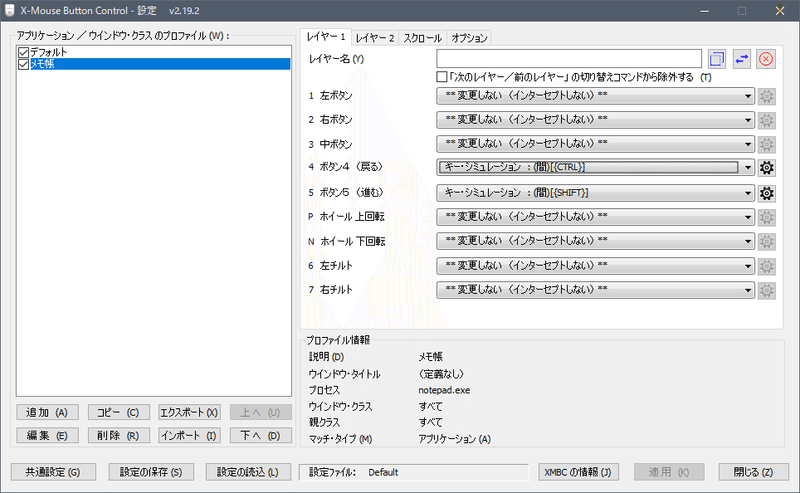
Task: Open settings gear for ボタン5 (進む)
Action: tap(766, 193)
